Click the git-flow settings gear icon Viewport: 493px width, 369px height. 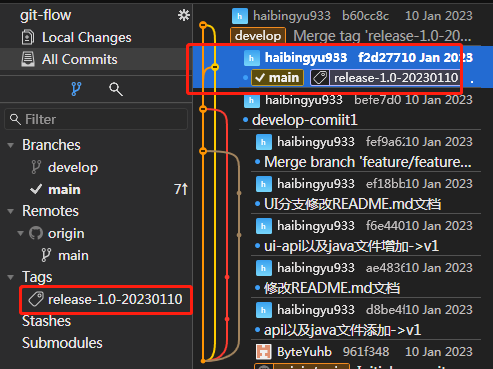click(x=184, y=15)
